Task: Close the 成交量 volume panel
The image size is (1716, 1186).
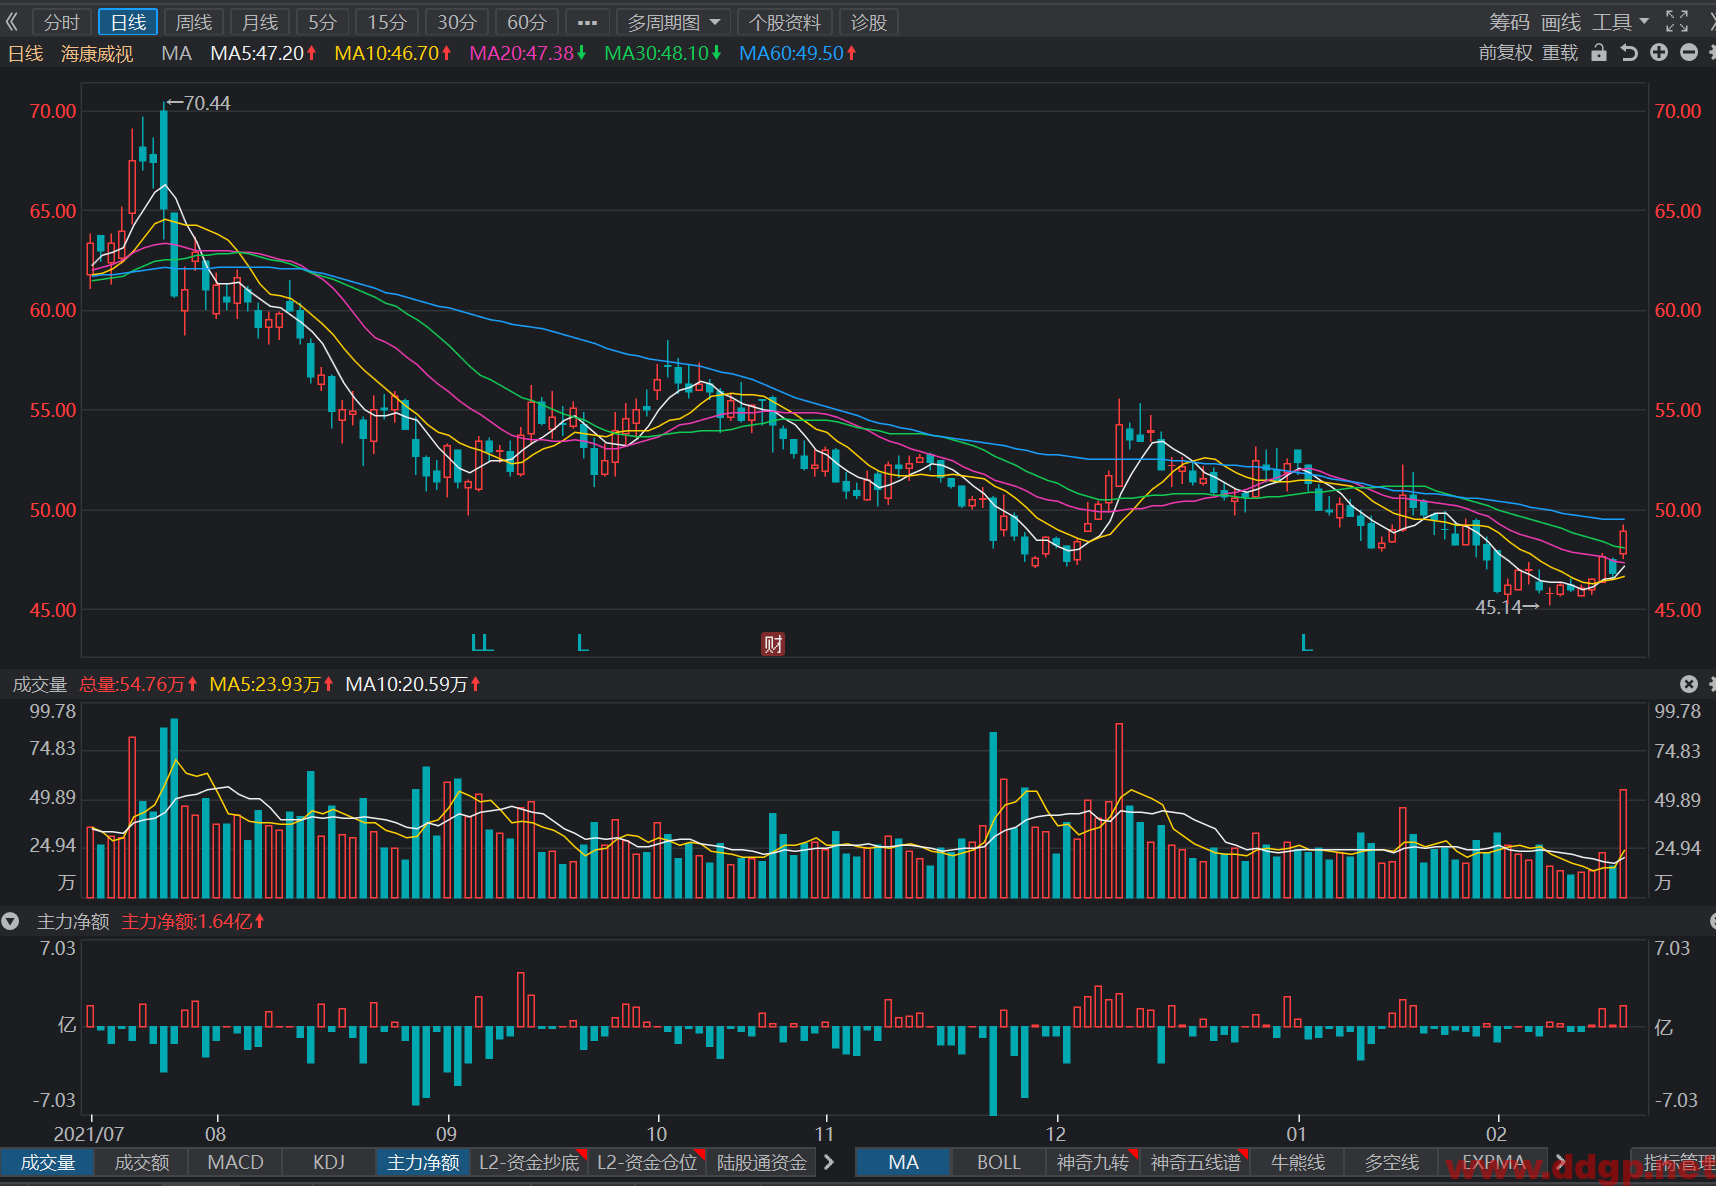Action: pyautogui.click(x=1689, y=684)
